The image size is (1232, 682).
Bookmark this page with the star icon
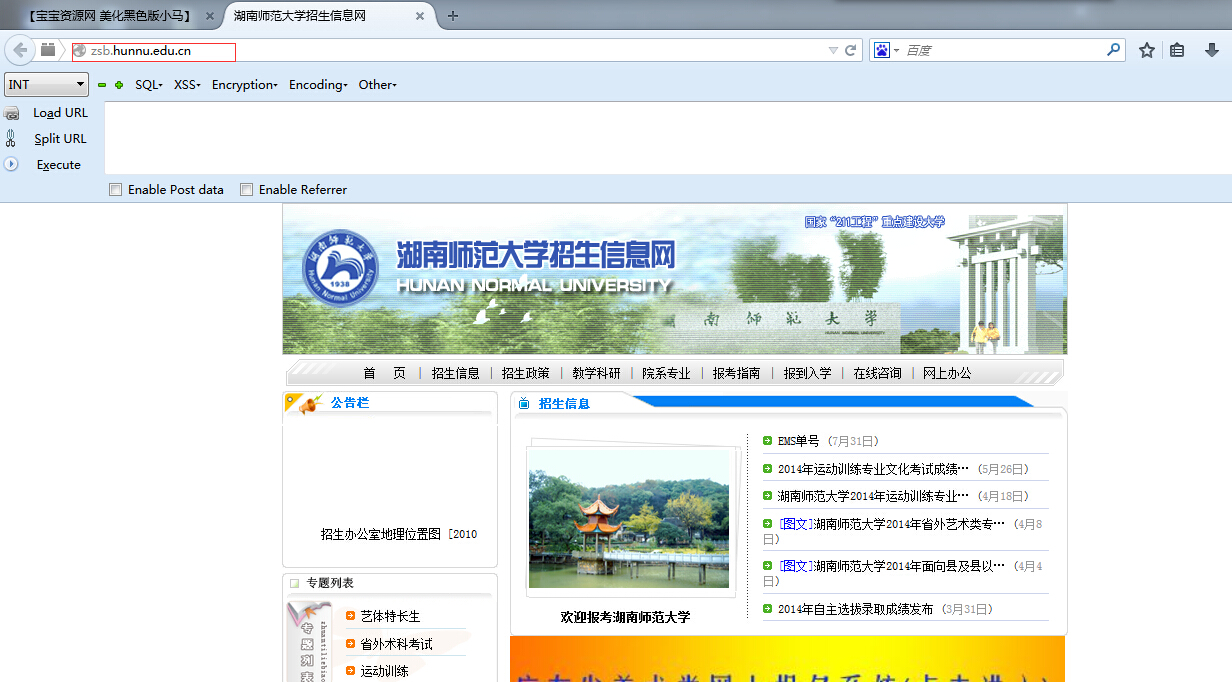click(1147, 50)
